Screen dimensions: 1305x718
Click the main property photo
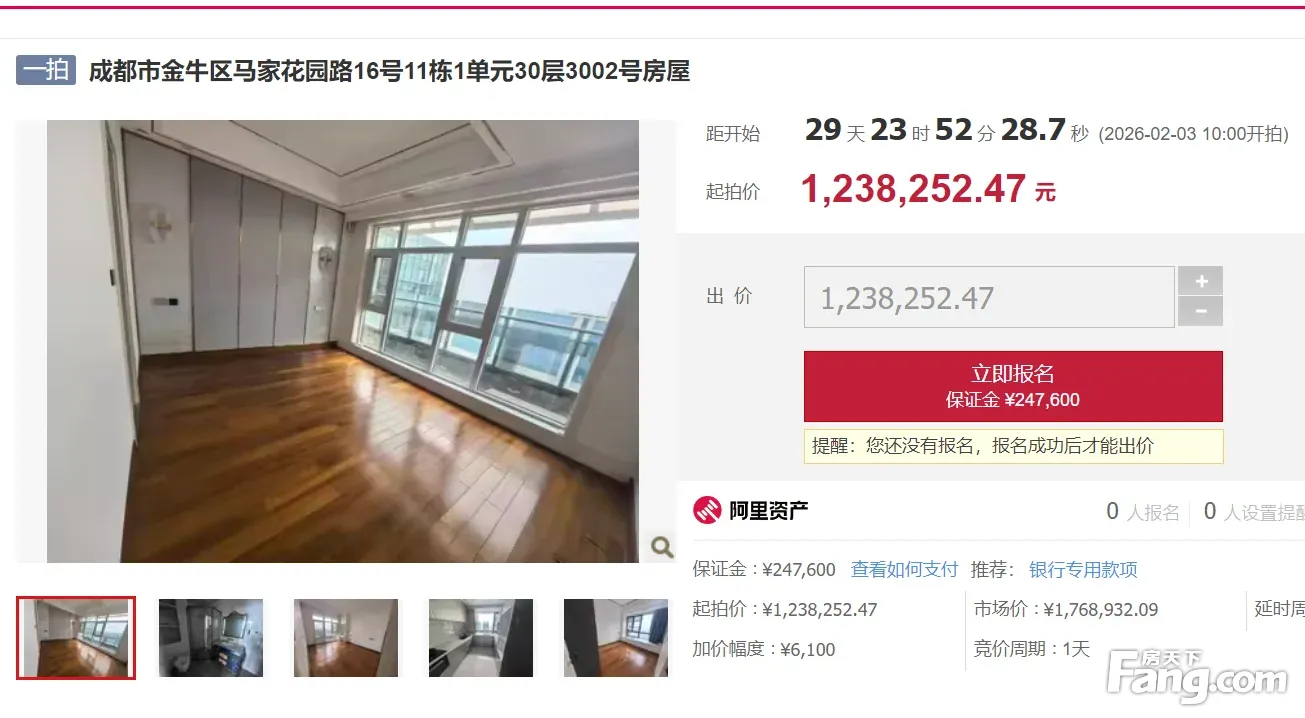tap(343, 341)
